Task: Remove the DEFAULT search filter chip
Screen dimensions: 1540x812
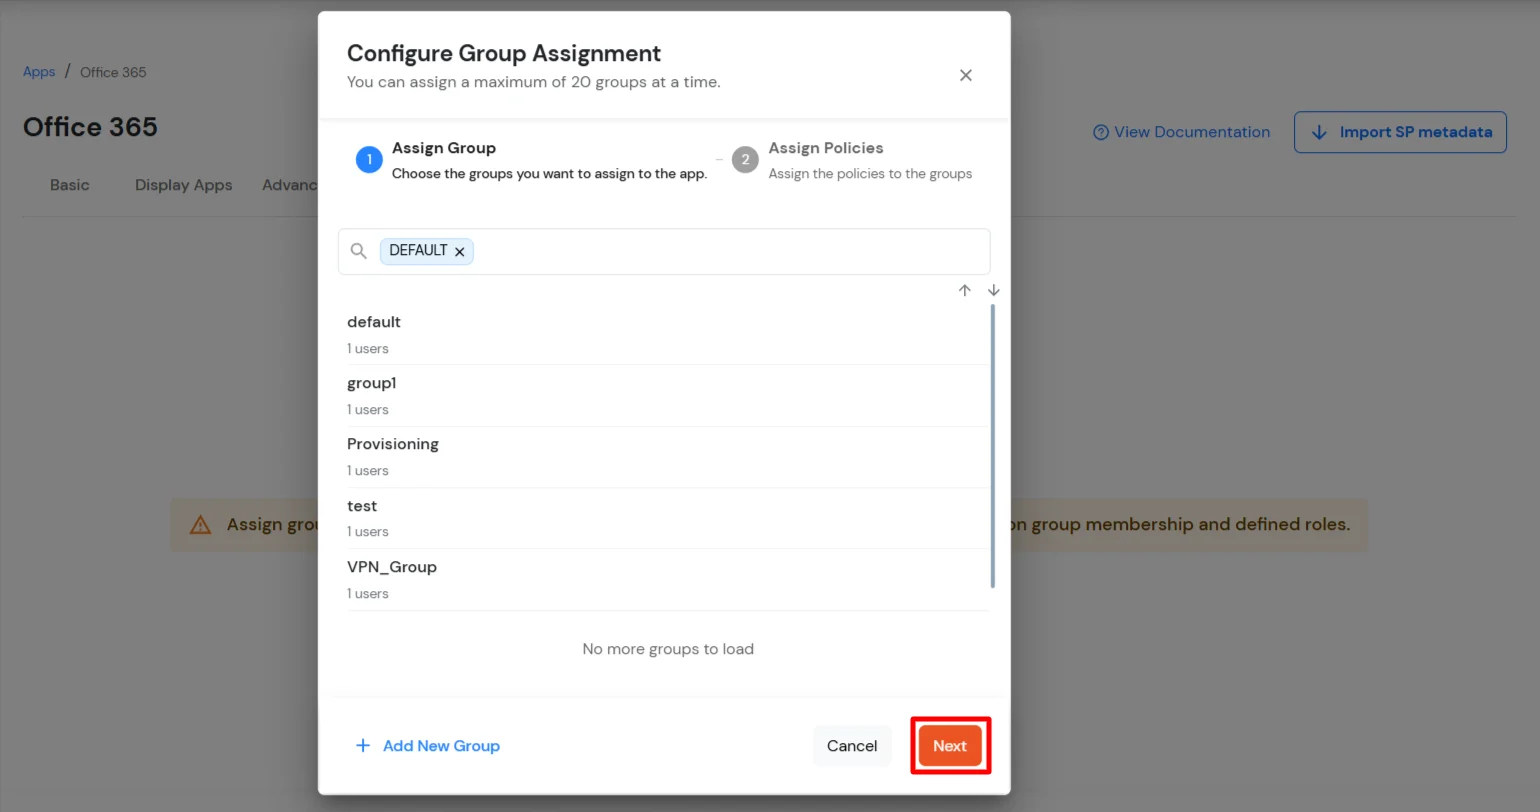Action: click(x=460, y=251)
